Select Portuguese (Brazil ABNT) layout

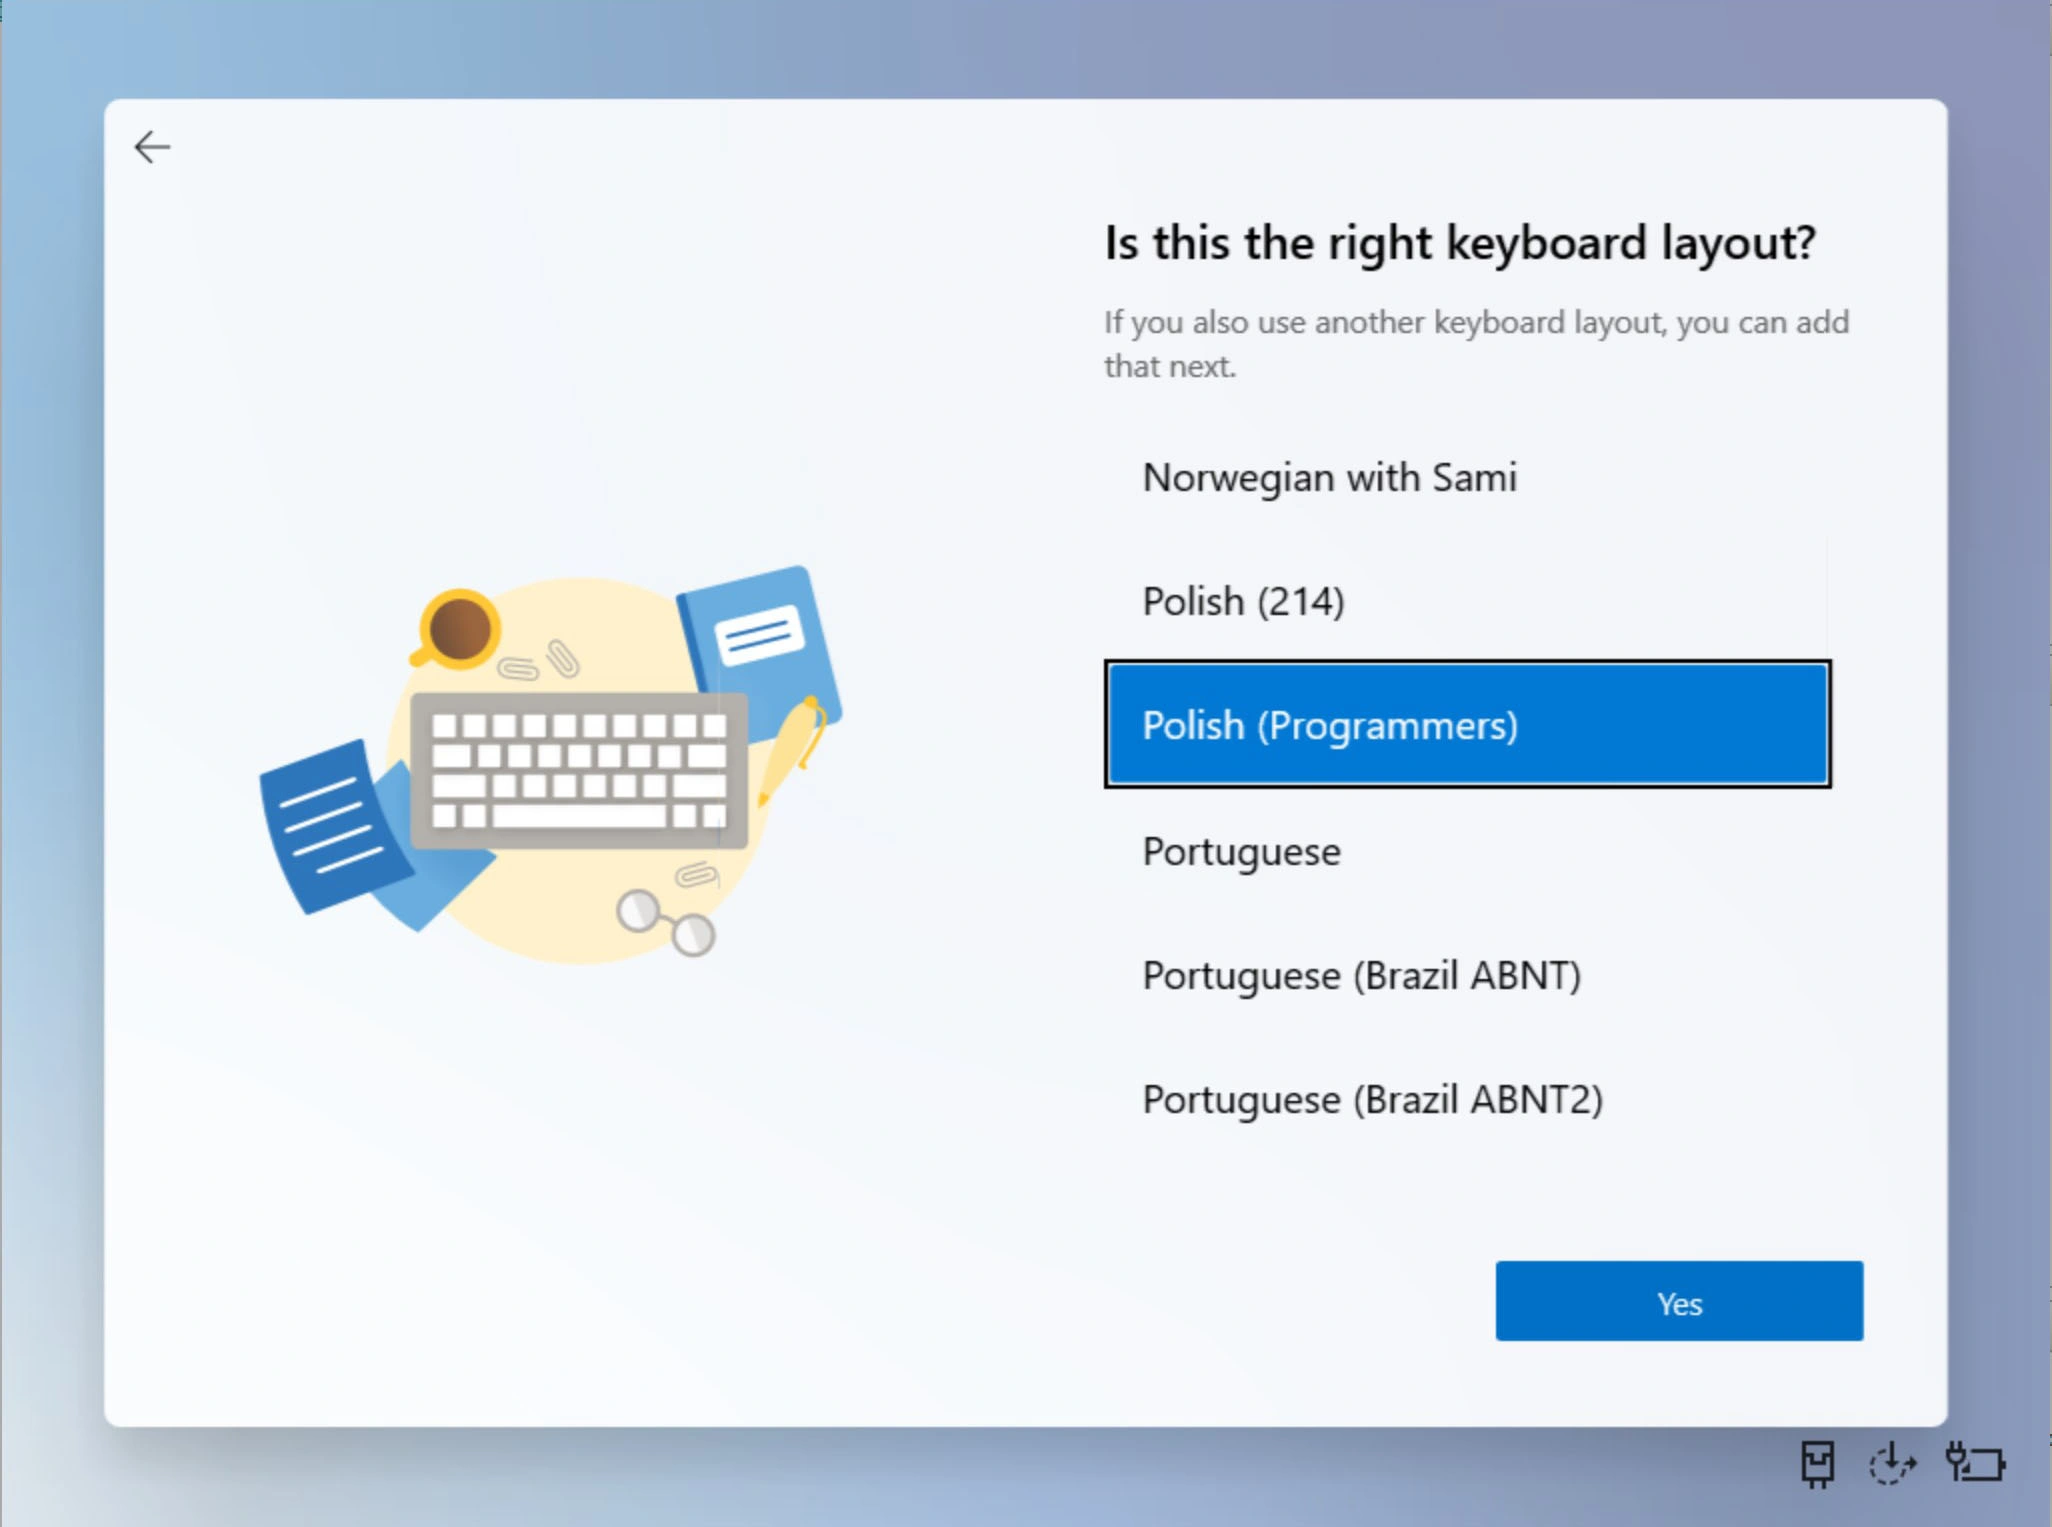point(1467,976)
